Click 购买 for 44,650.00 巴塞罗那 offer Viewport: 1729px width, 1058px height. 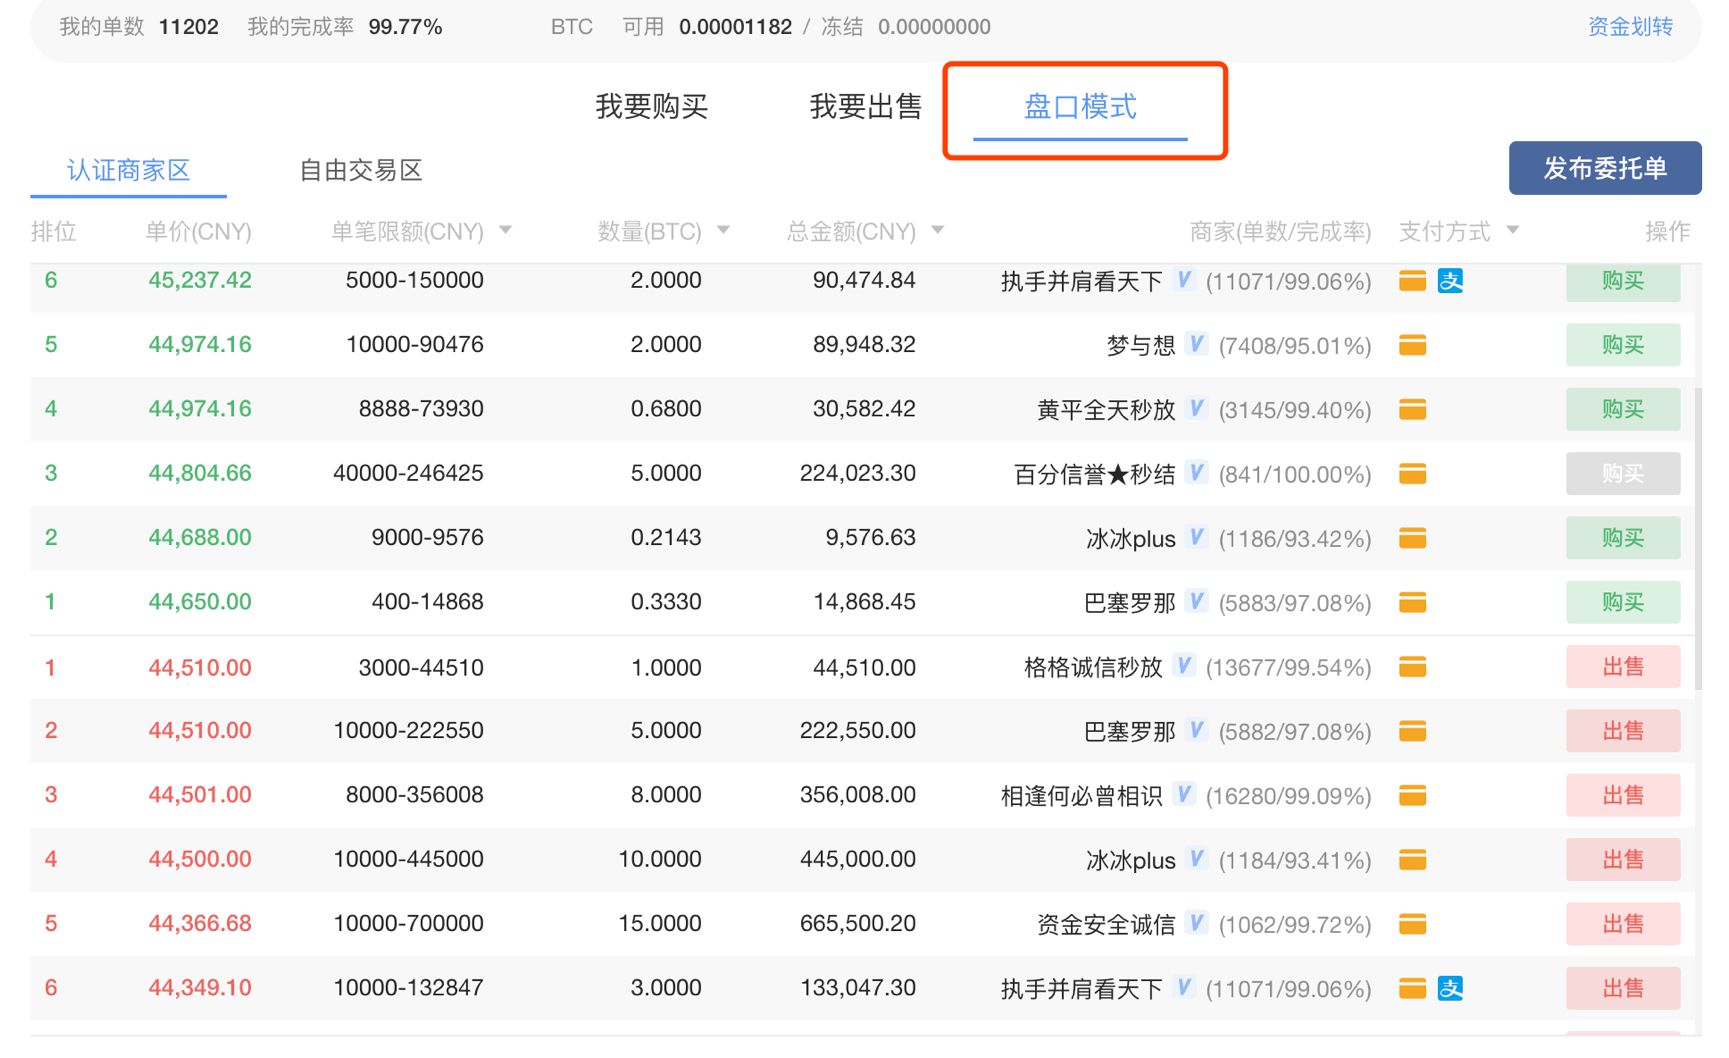[x=1623, y=602]
